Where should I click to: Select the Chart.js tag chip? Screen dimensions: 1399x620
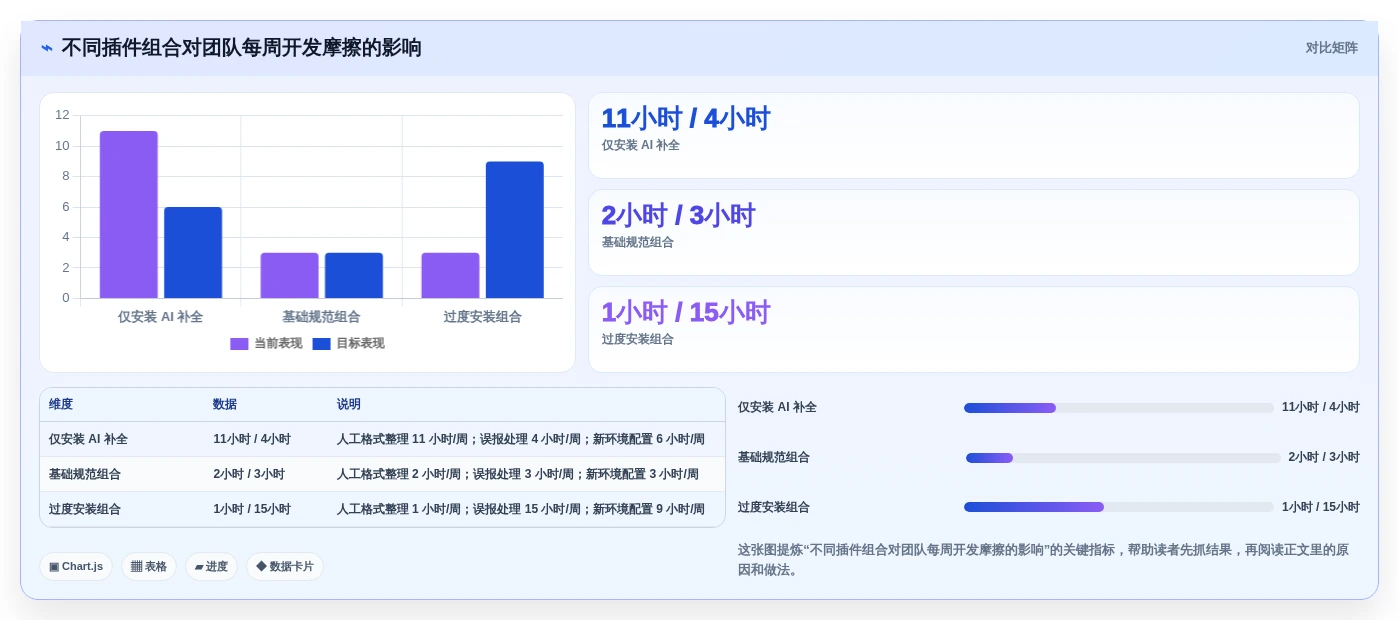(x=76, y=566)
